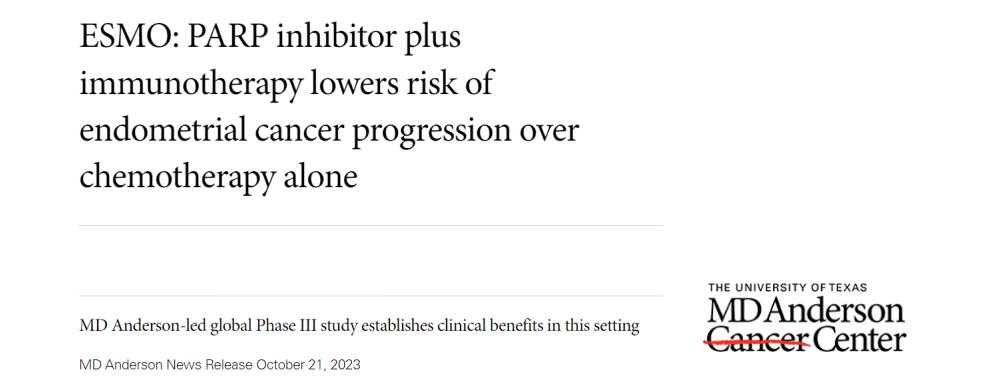Select "THE UNIVERSITY OF TEXAS" text in logo
991x388 pixels.
pyautogui.click(x=787, y=288)
